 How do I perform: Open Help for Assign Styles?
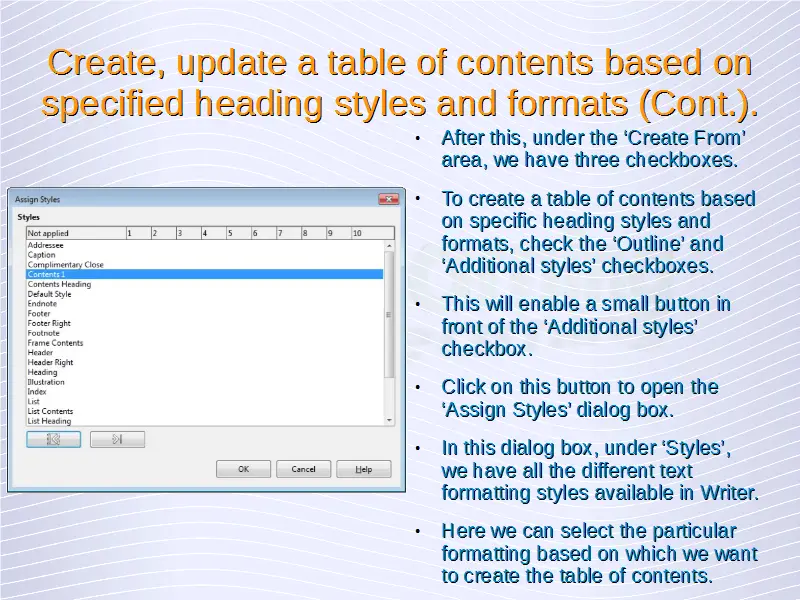click(x=363, y=469)
